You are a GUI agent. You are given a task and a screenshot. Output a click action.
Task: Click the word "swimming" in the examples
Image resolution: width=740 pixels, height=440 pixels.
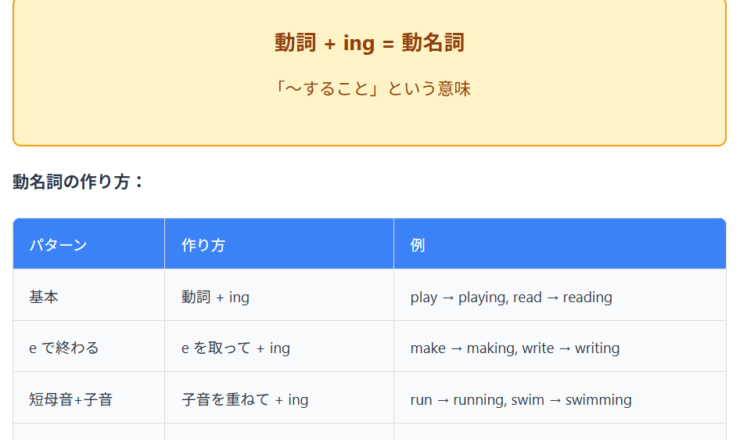pyautogui.click(x=598, y=400)
